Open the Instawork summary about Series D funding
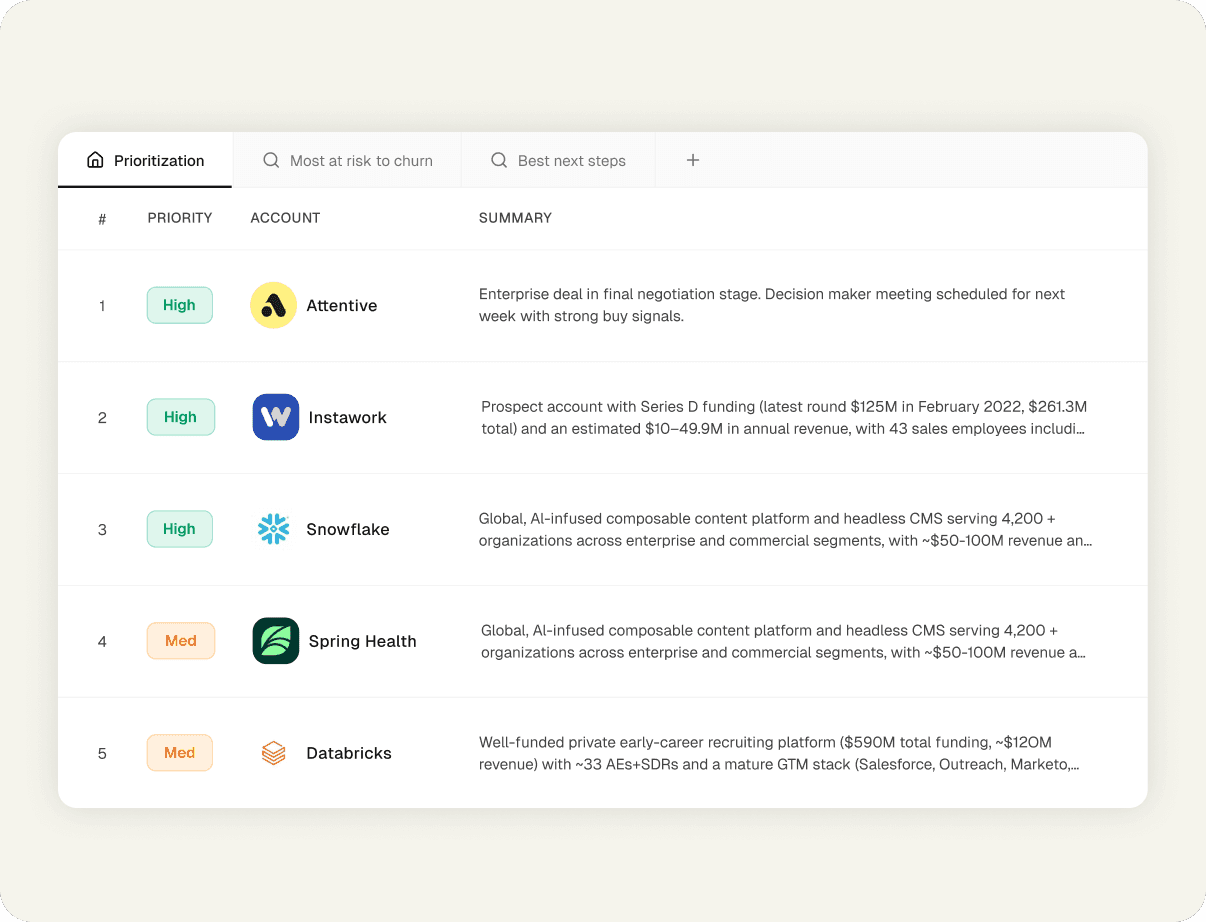The image size is (1206, 922). (784, 417)
